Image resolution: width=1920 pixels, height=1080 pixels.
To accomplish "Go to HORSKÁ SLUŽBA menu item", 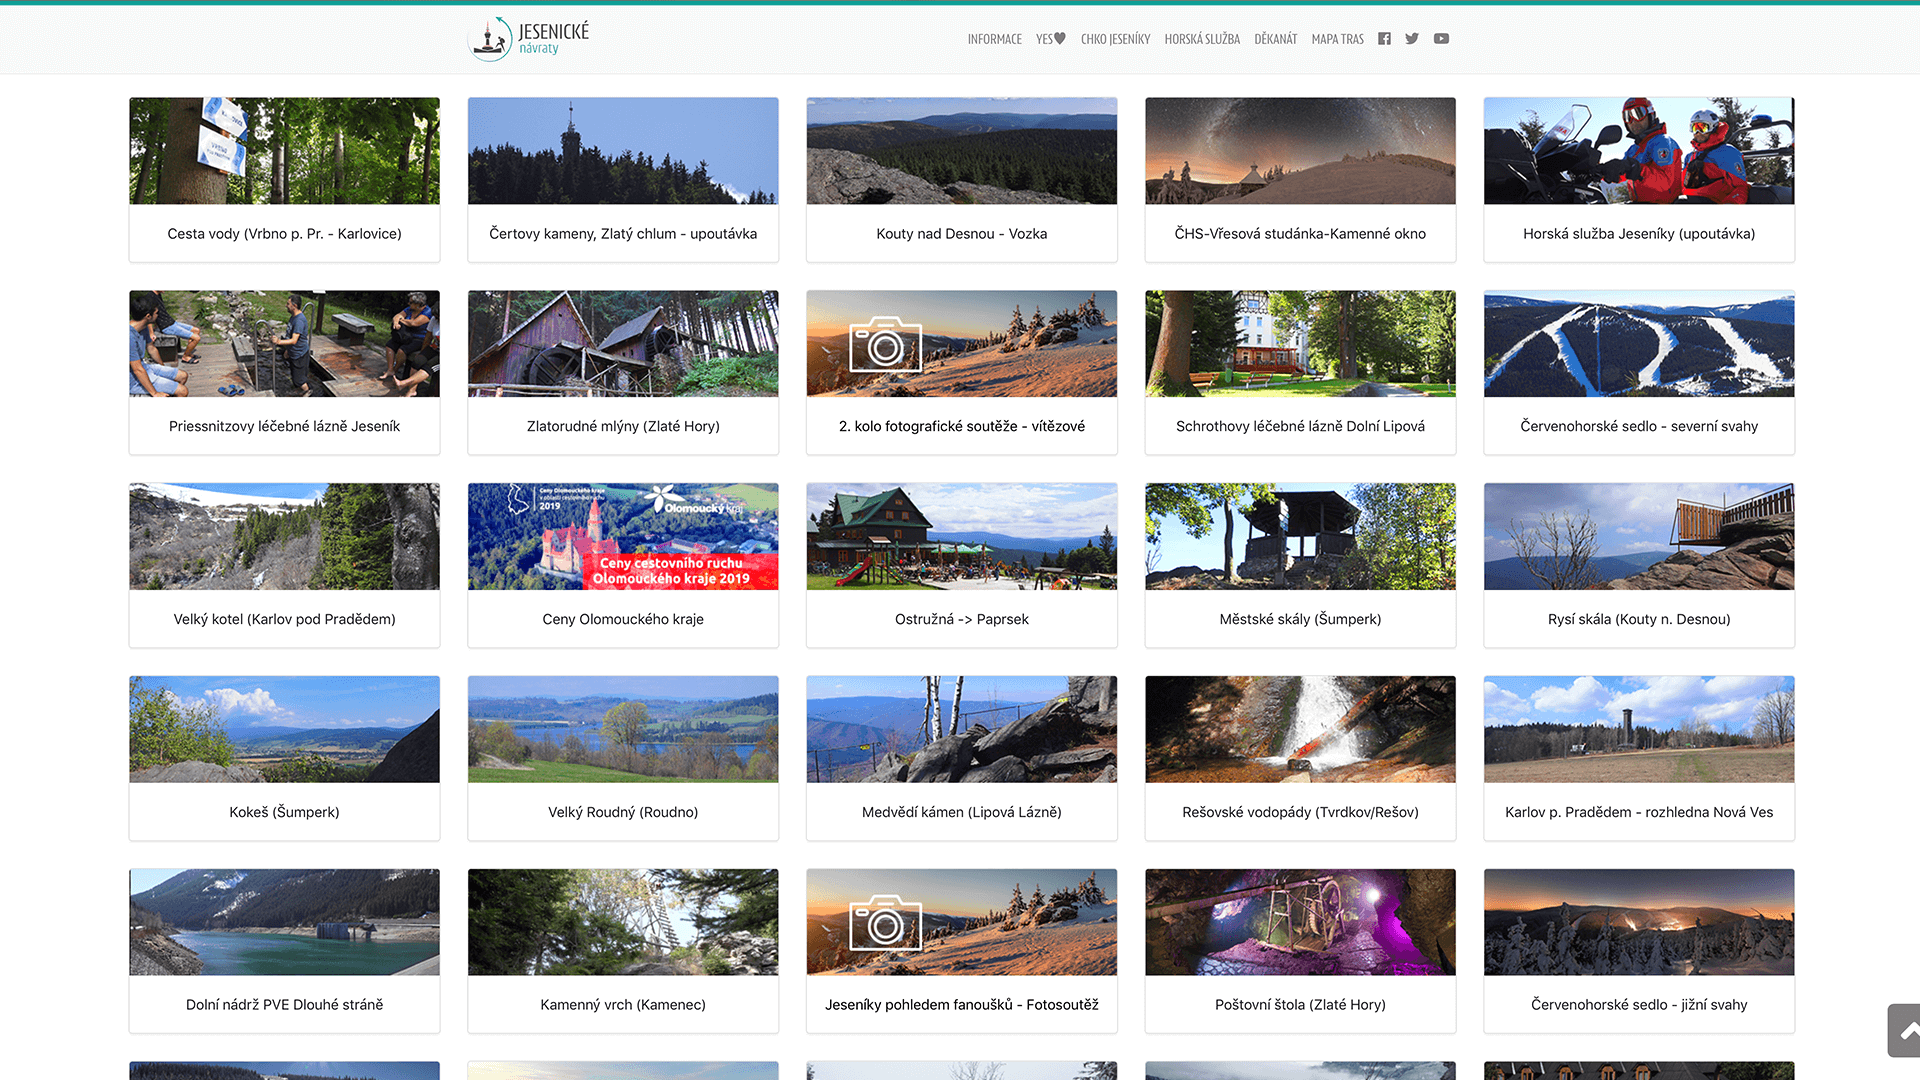I will pos(1202,39).
